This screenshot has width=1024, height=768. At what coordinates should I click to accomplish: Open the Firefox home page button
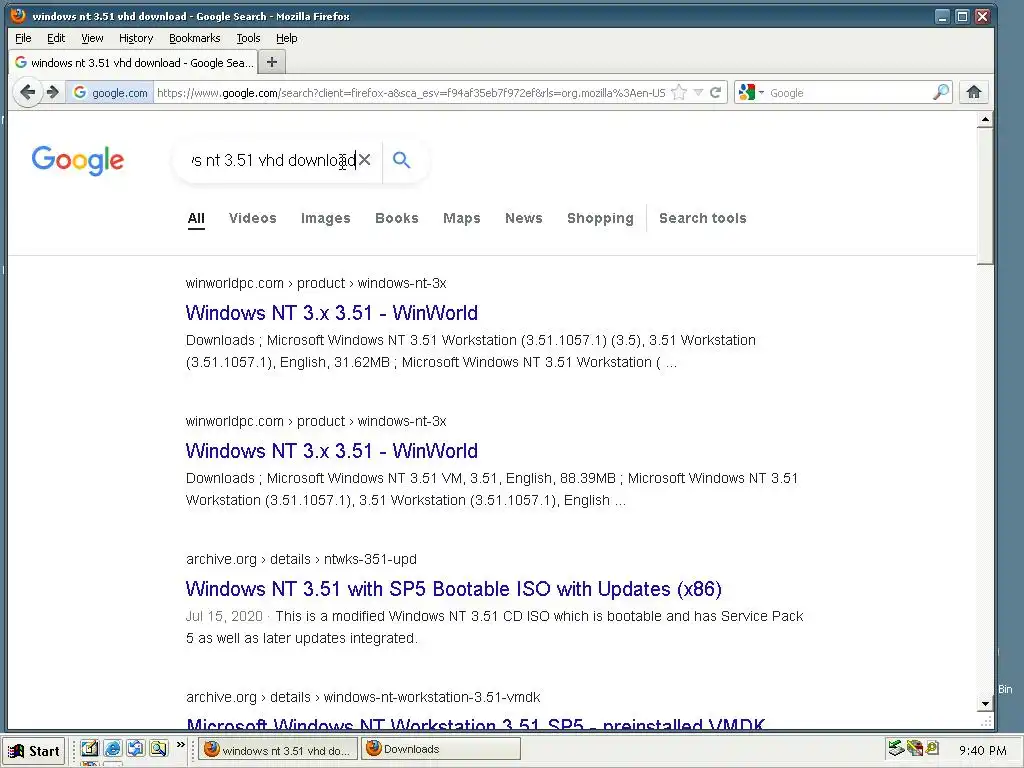pyautogui.click(x=974, y=92)
